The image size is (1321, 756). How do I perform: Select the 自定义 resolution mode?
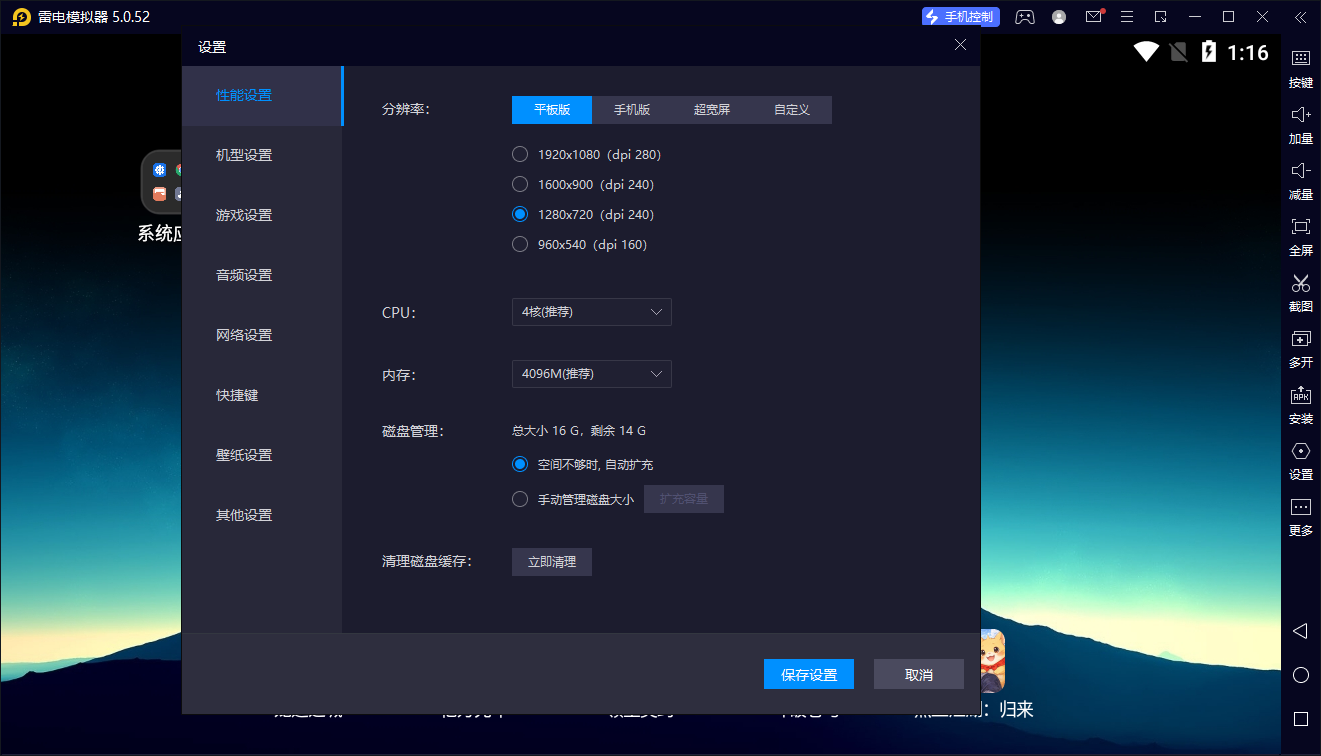click(x=792, y=110)
